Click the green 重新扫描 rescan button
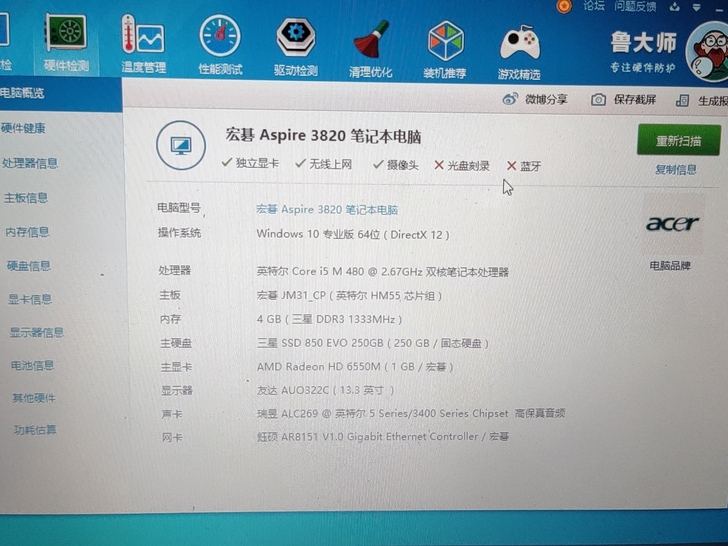This screenshot has width=728, height=546. pyautogui.click(x=679, y=140)
